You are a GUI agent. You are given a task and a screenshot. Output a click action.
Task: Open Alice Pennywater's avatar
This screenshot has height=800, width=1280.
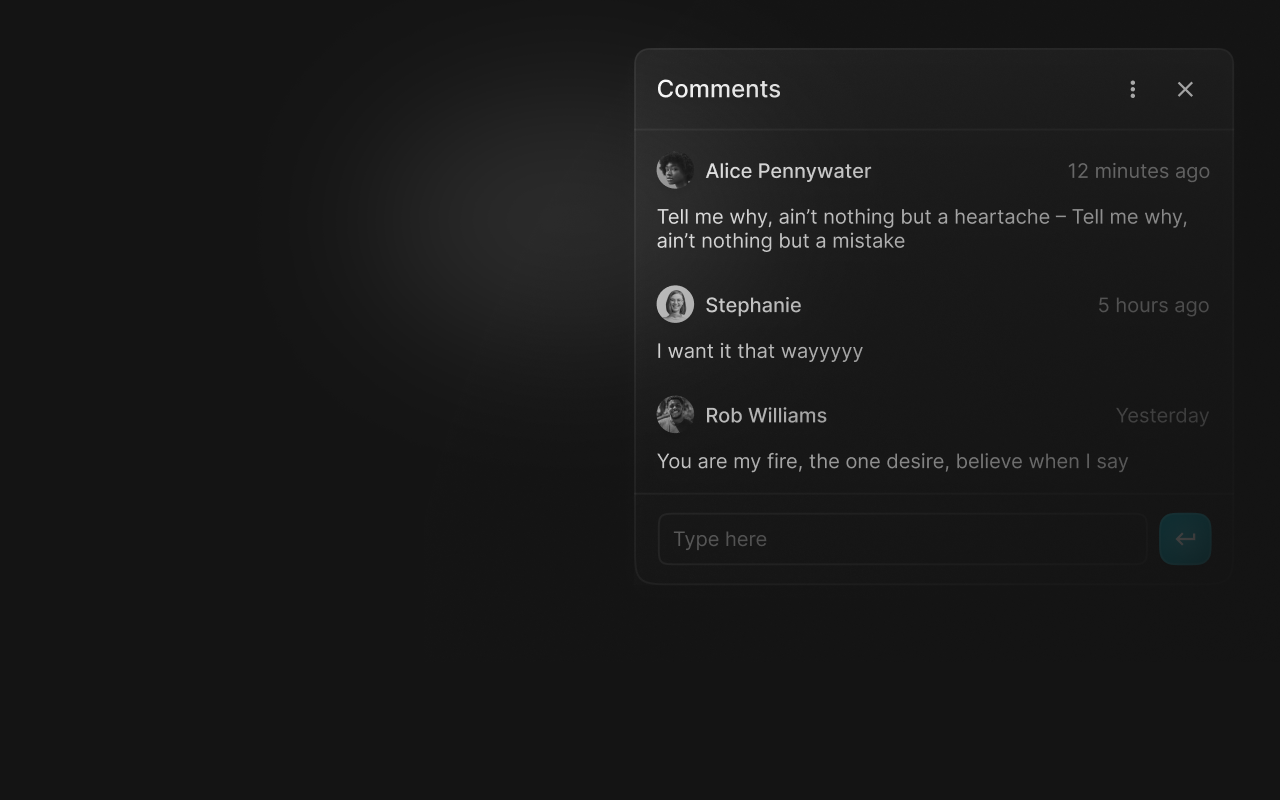click(x=675, y=170)
